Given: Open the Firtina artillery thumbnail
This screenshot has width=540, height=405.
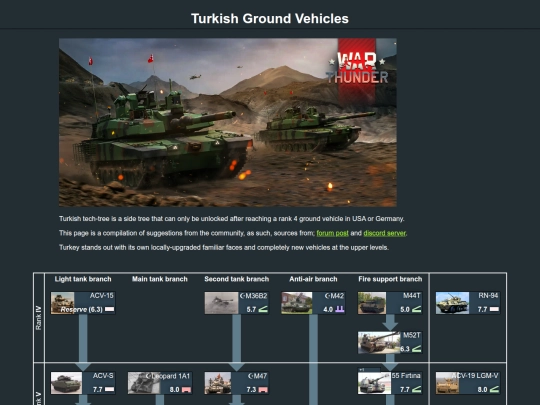Looking at the screenshot, I should 374,383.
